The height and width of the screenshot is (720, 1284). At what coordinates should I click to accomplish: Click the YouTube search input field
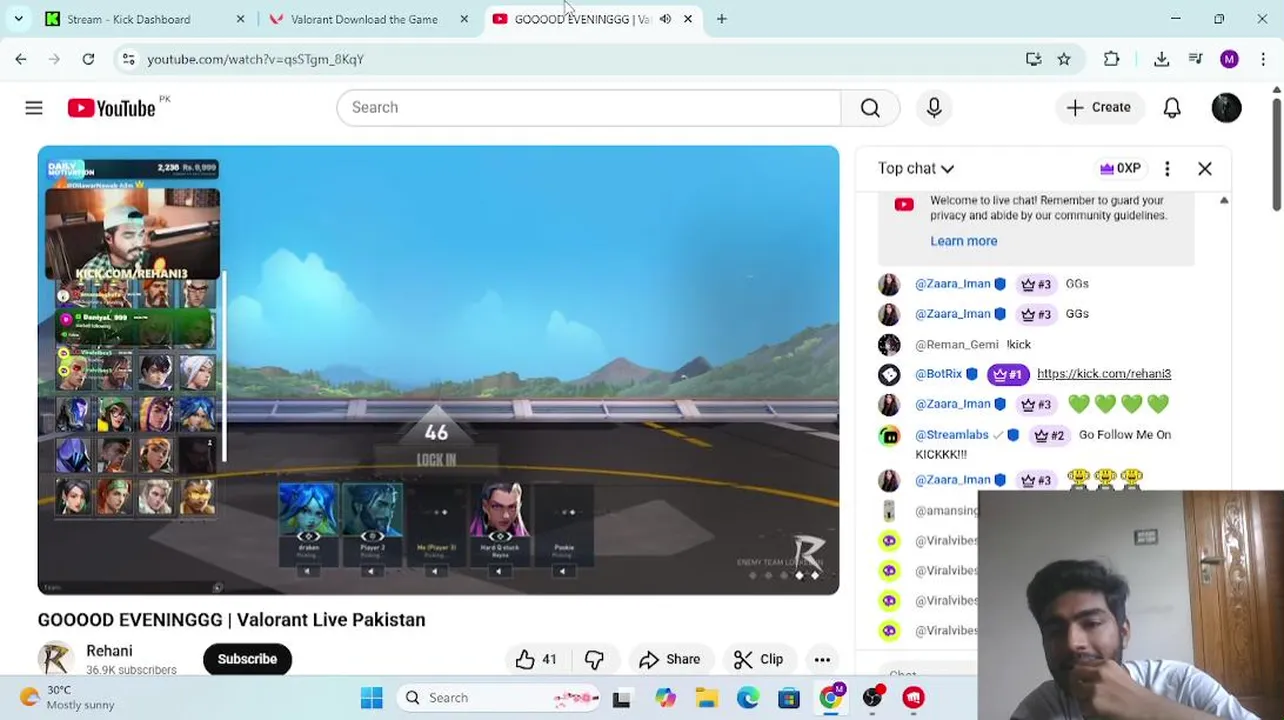(x=589, y=108)
